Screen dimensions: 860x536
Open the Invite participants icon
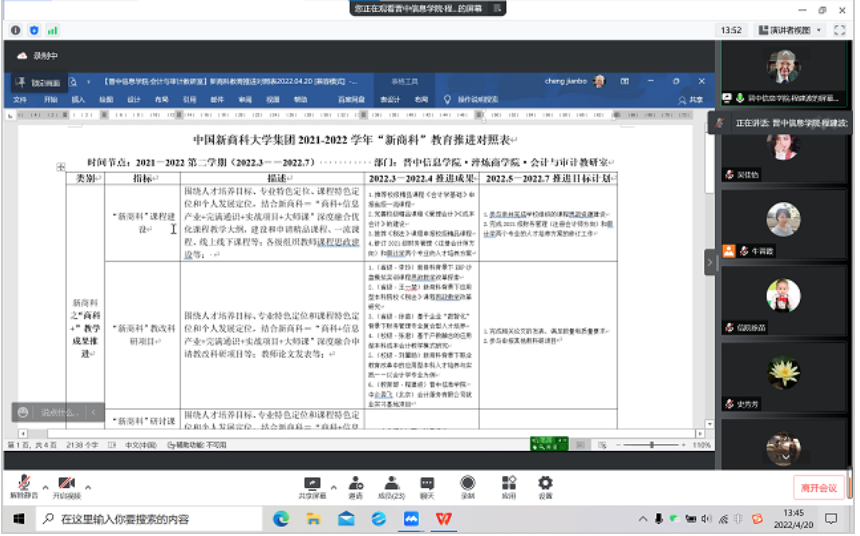pos(355,484)
